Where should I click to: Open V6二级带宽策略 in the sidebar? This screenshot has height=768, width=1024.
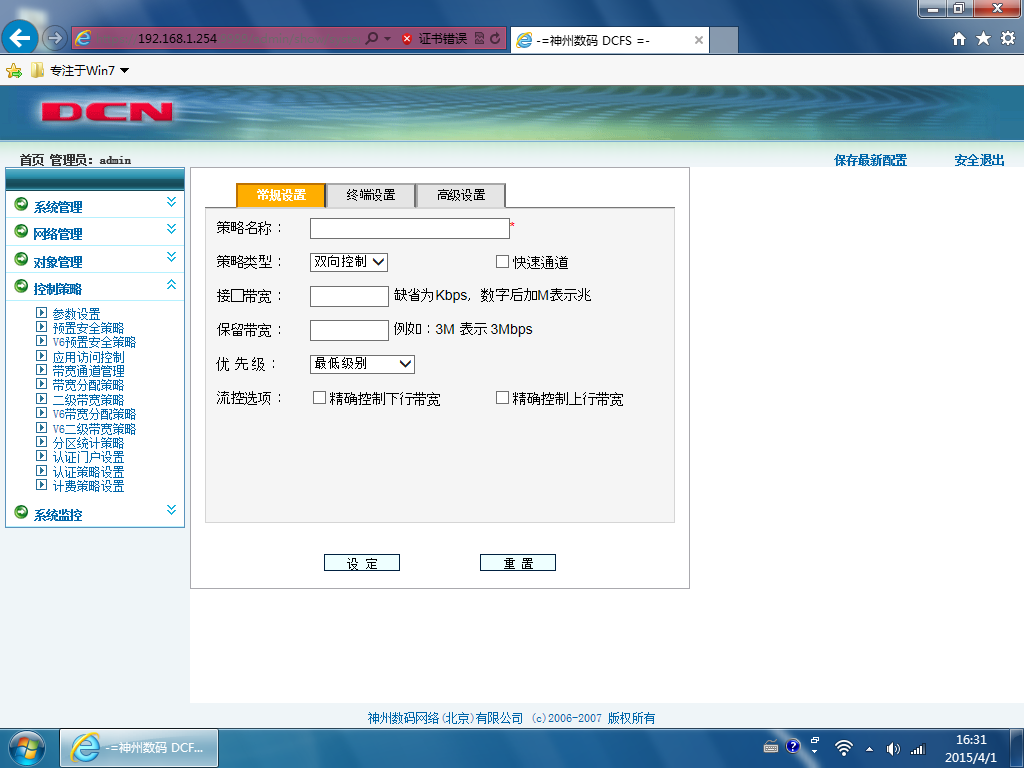pos(94,429)
